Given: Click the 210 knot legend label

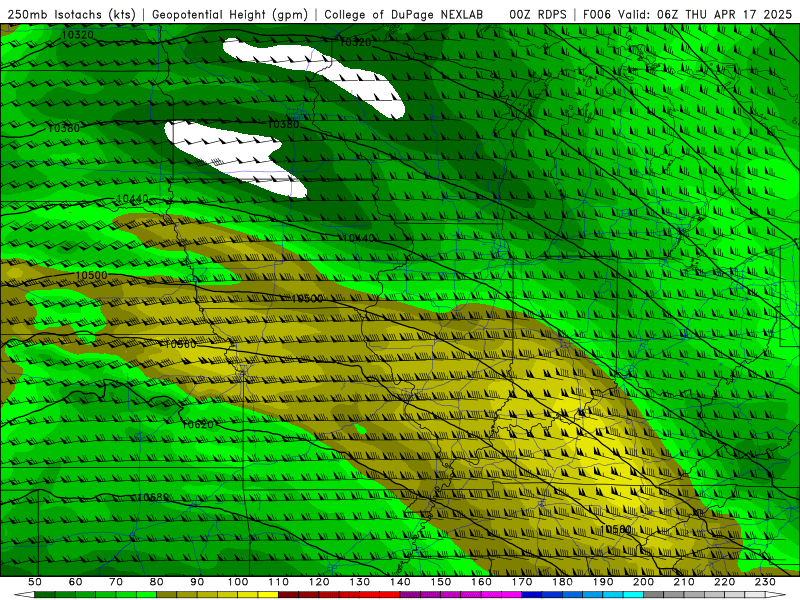Looking at the screenshot, I should click(x=685, y=582).
